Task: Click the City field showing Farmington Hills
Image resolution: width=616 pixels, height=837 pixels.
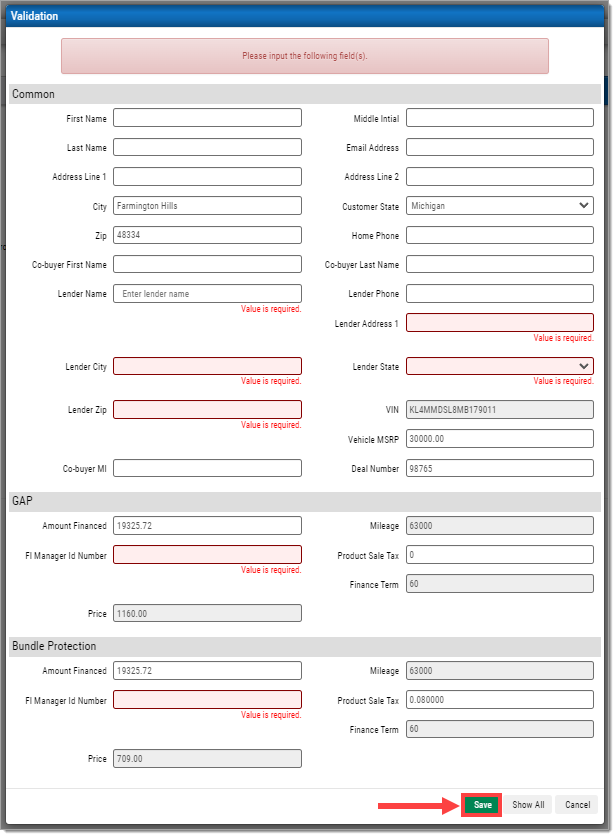Action: click(207, 206)
